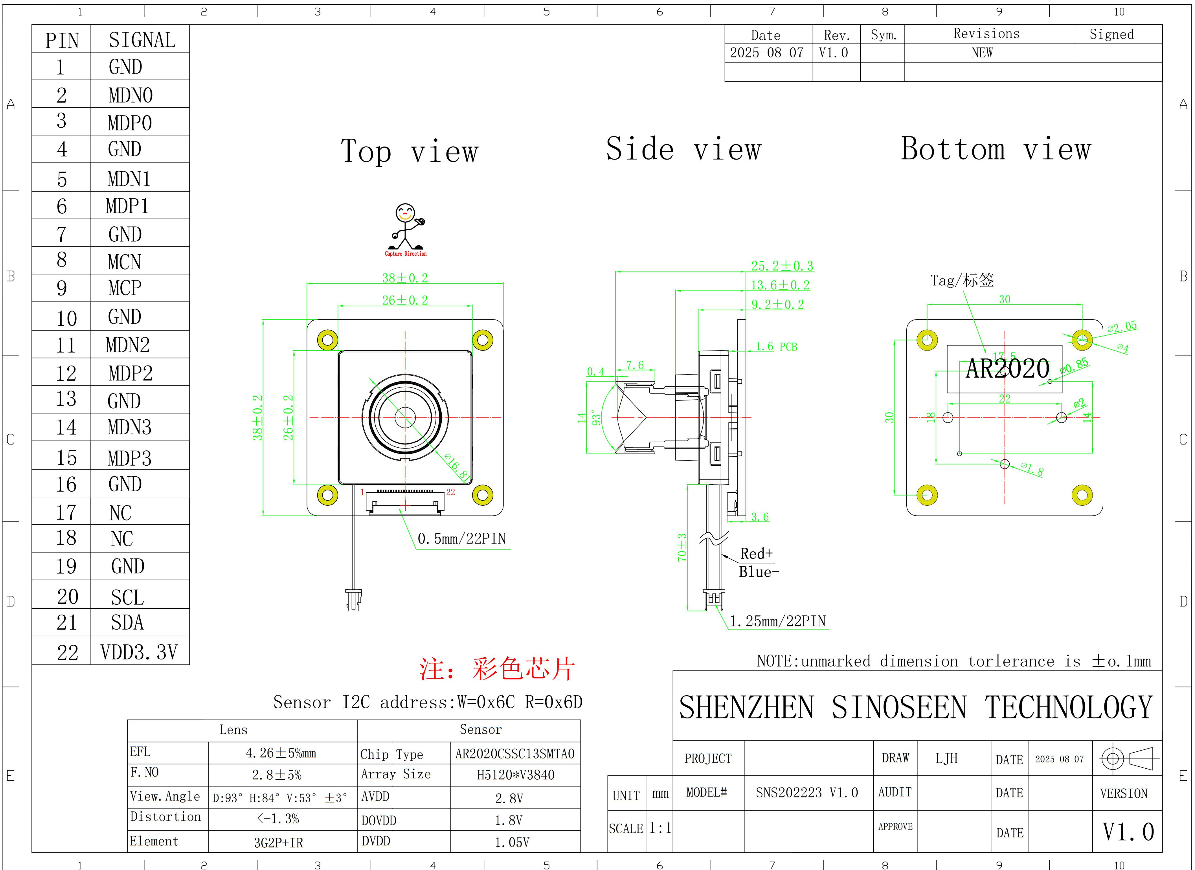Select the Sensor I2C address line
Screen dimensions: 1195x870
coord(427,702)
